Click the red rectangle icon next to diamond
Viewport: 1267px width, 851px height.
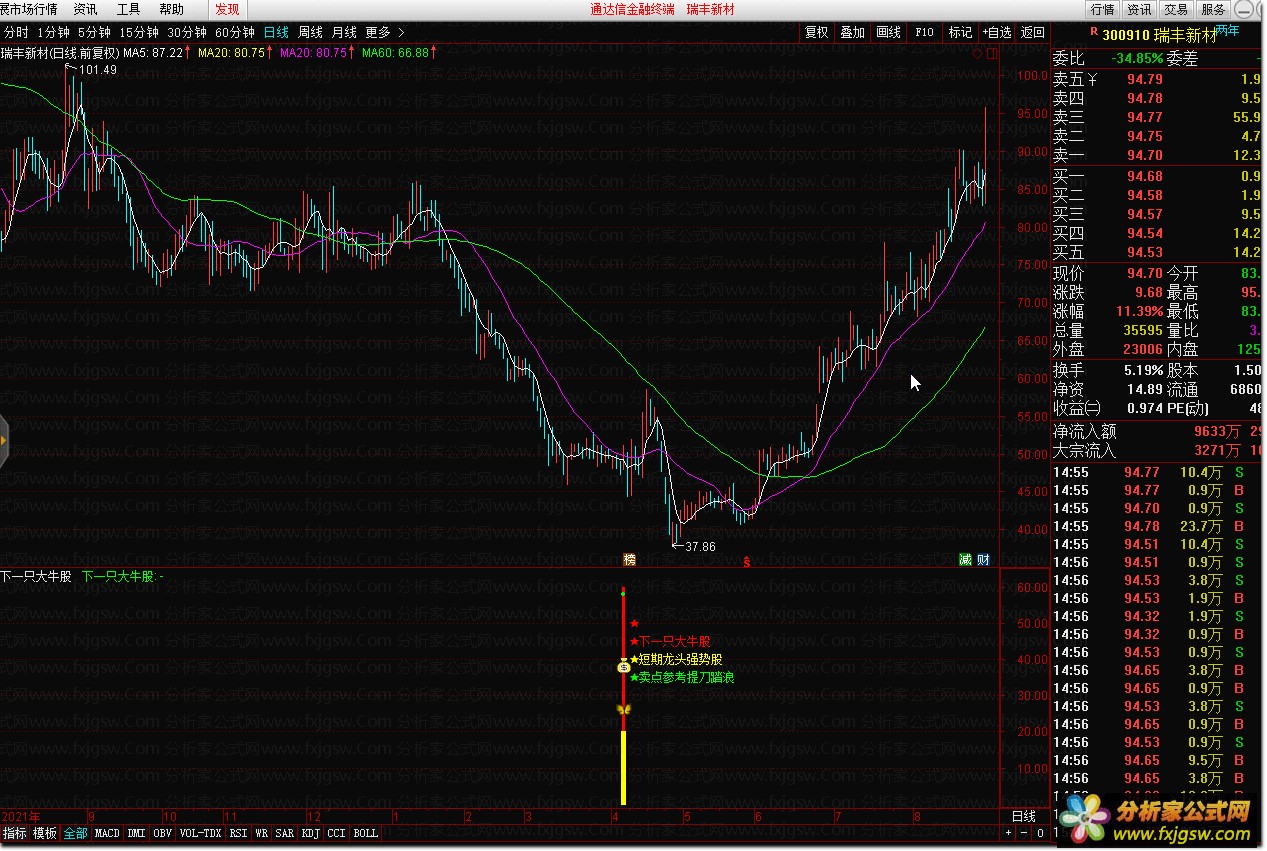pos(991,54)
